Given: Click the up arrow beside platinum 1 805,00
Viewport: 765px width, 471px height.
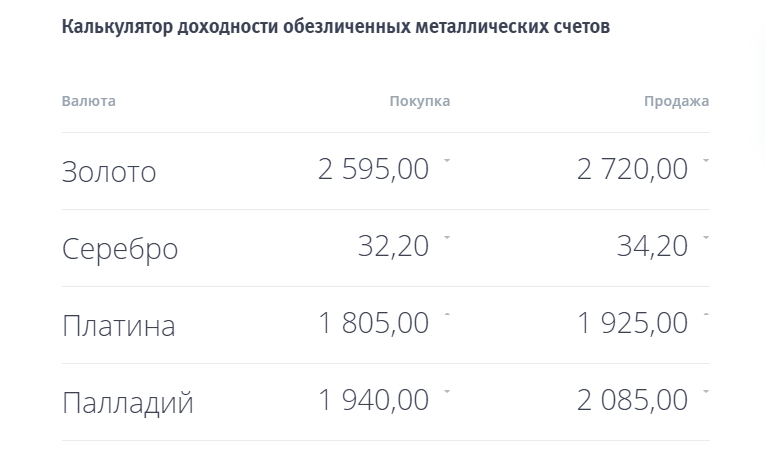Looking at the screenshot, I should pos(447,314).
